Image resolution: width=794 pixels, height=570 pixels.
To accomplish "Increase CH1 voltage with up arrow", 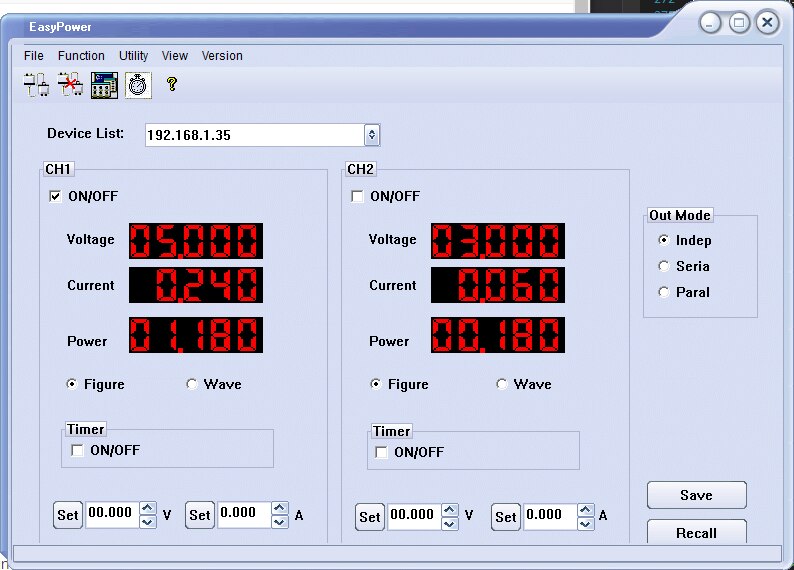I will coord(147,508).
